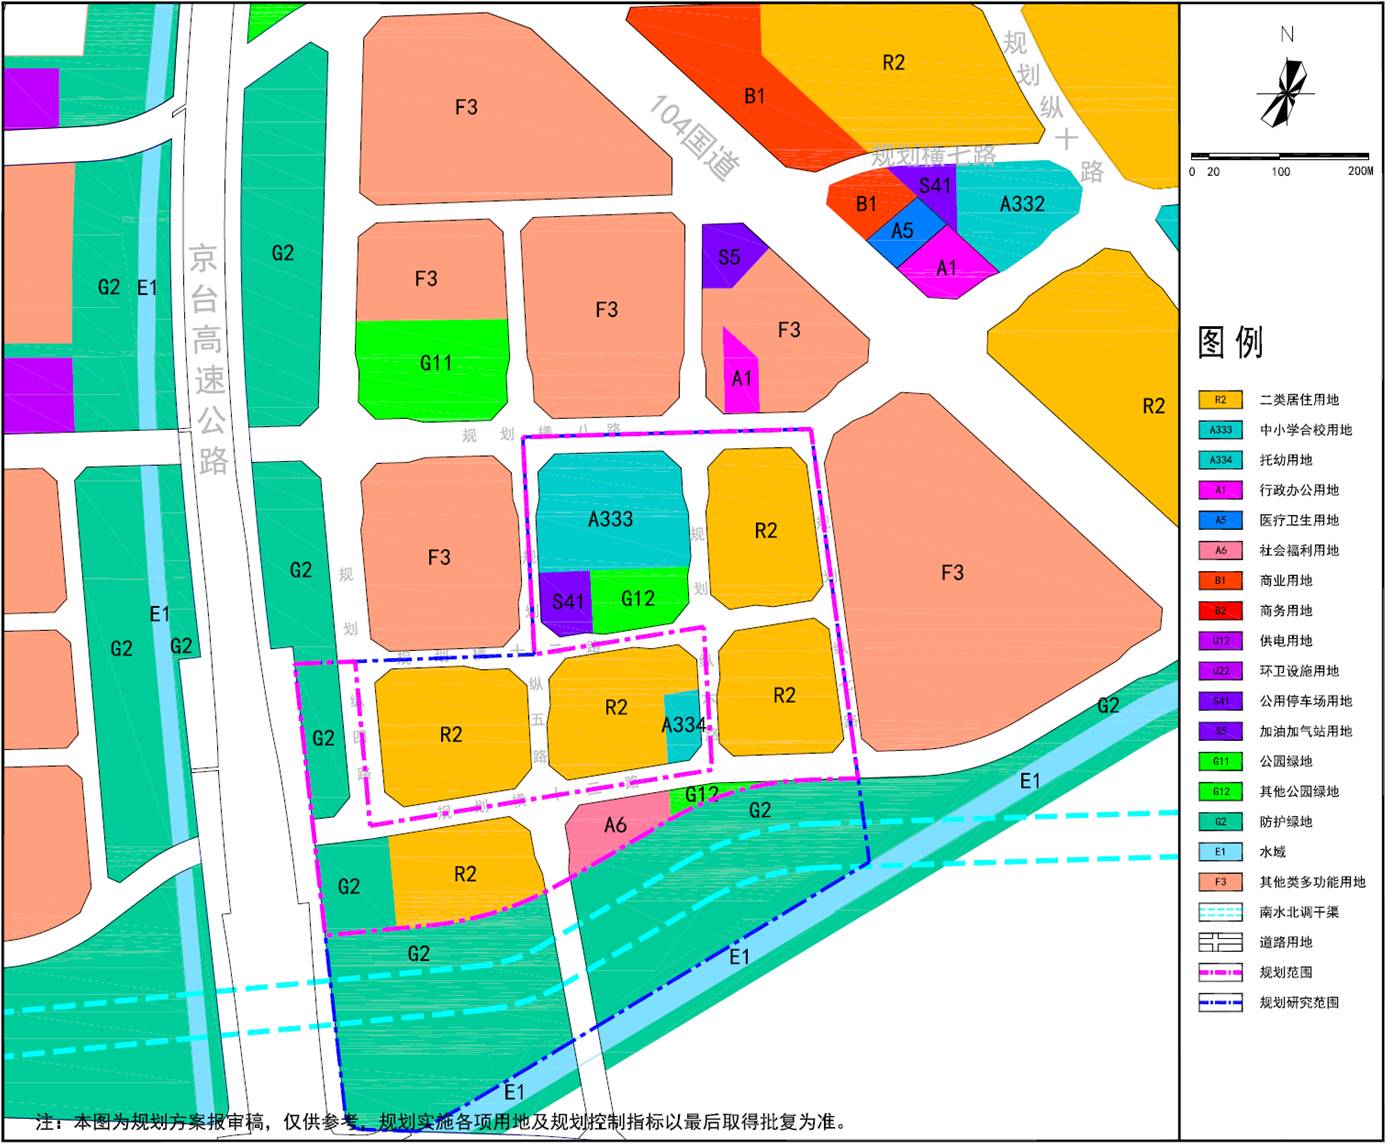Click the scale bar below the compass
Screen dimensions: 1390x1146
[x=1280, y=157]
